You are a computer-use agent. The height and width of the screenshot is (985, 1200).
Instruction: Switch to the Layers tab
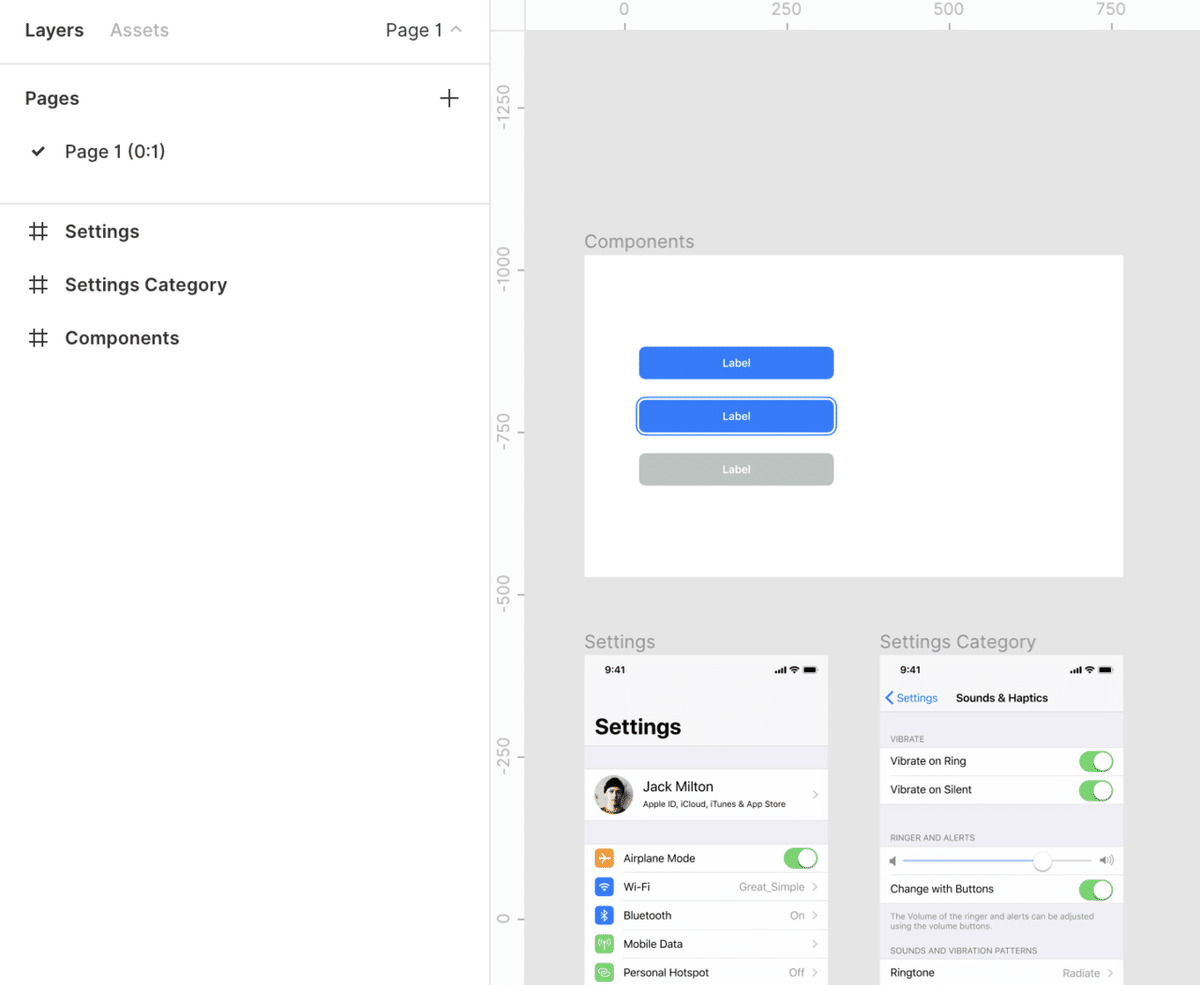(54, 30)
